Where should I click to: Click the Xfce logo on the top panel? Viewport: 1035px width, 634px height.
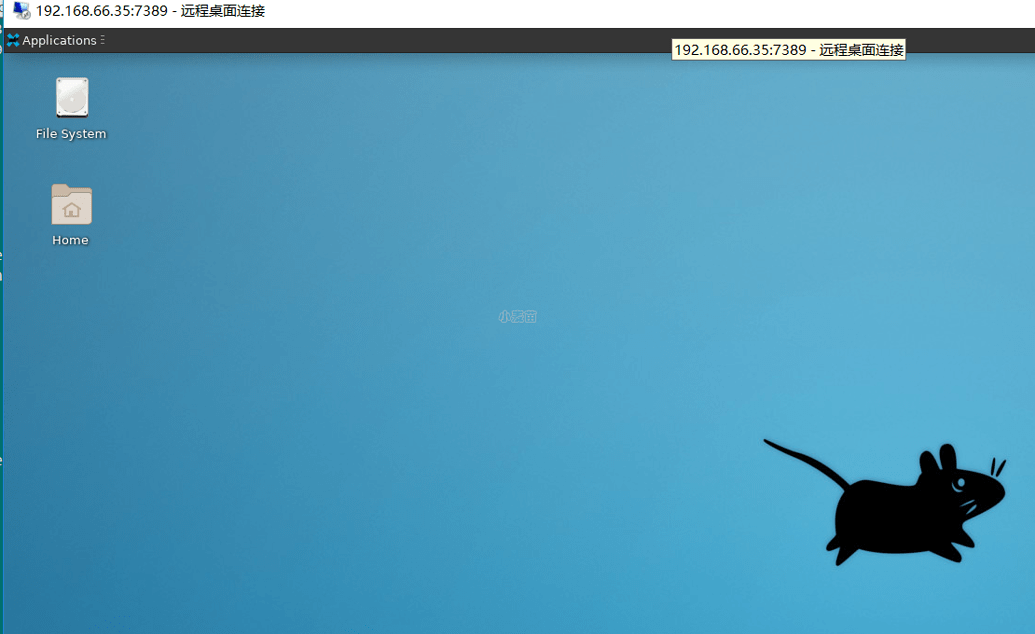point(13,41)
